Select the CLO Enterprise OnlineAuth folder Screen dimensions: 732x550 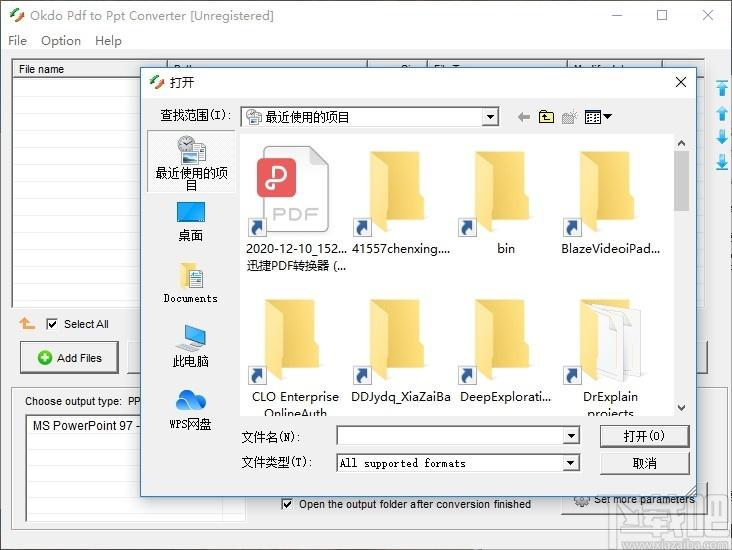[x=295, y=356]
